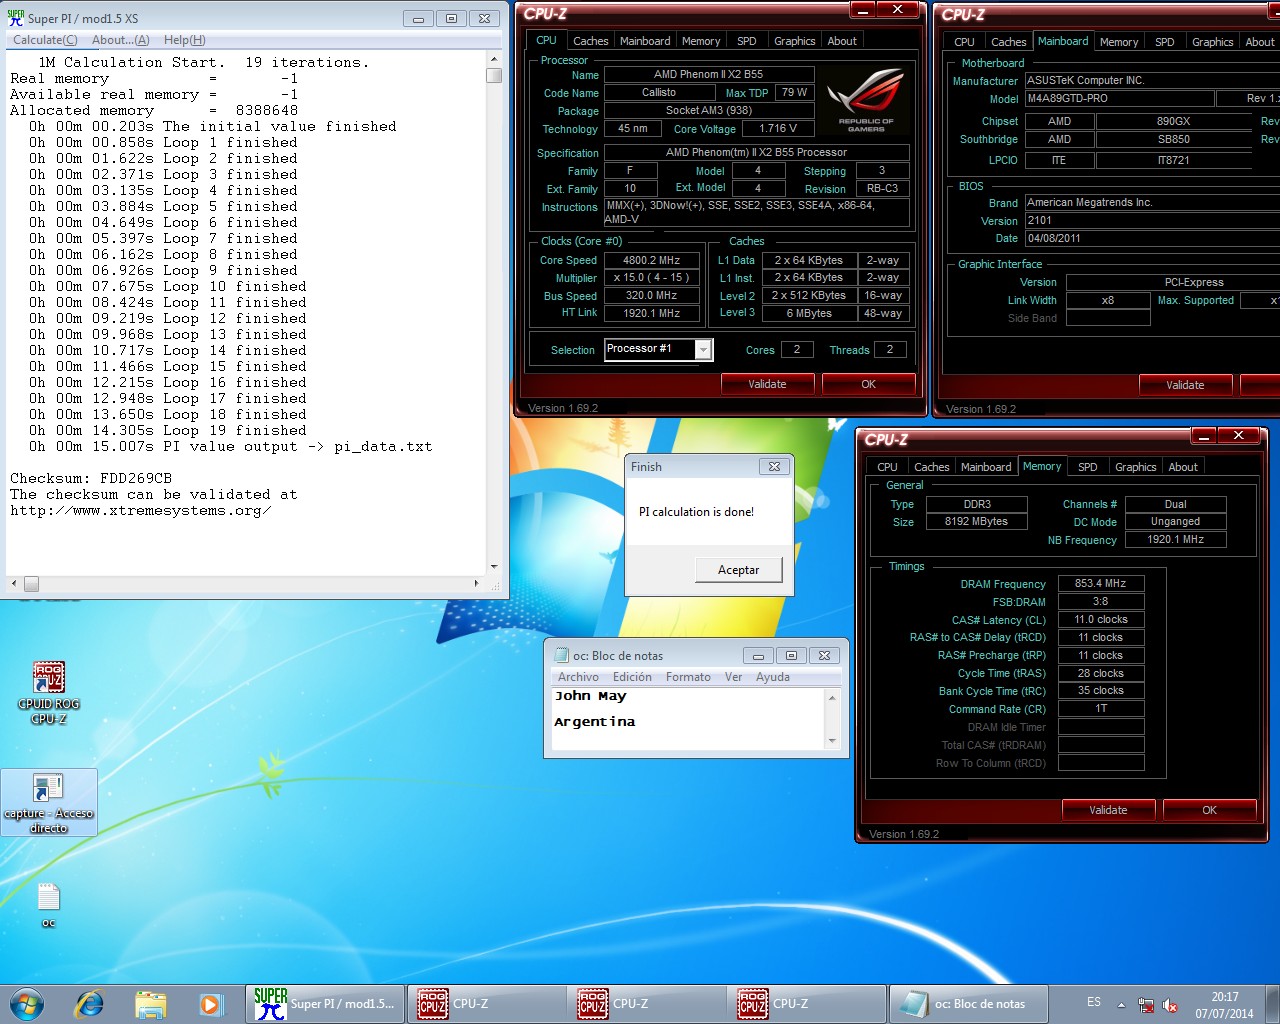Switch to the oc: Bloc de notas taskbar button
Viewport: 1280px width, 1024px height.
968,1003
